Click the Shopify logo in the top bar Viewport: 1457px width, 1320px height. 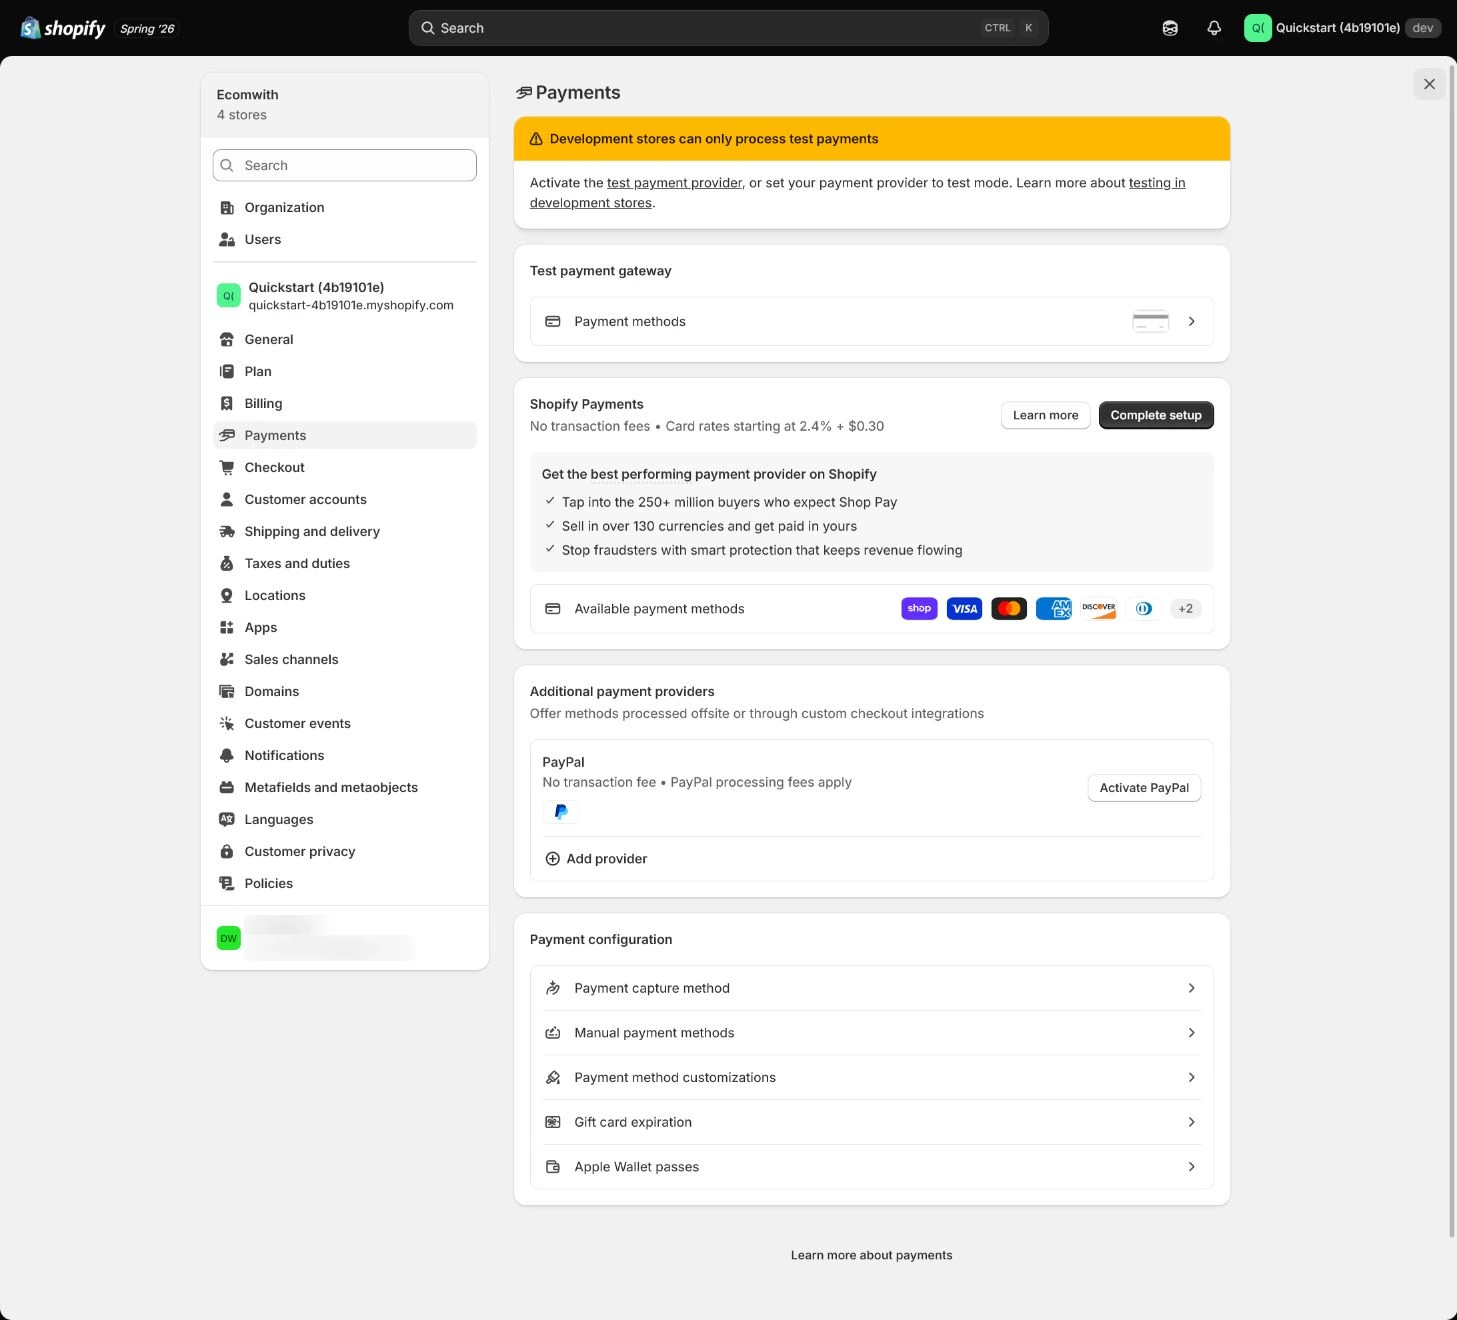coord(63,28)
